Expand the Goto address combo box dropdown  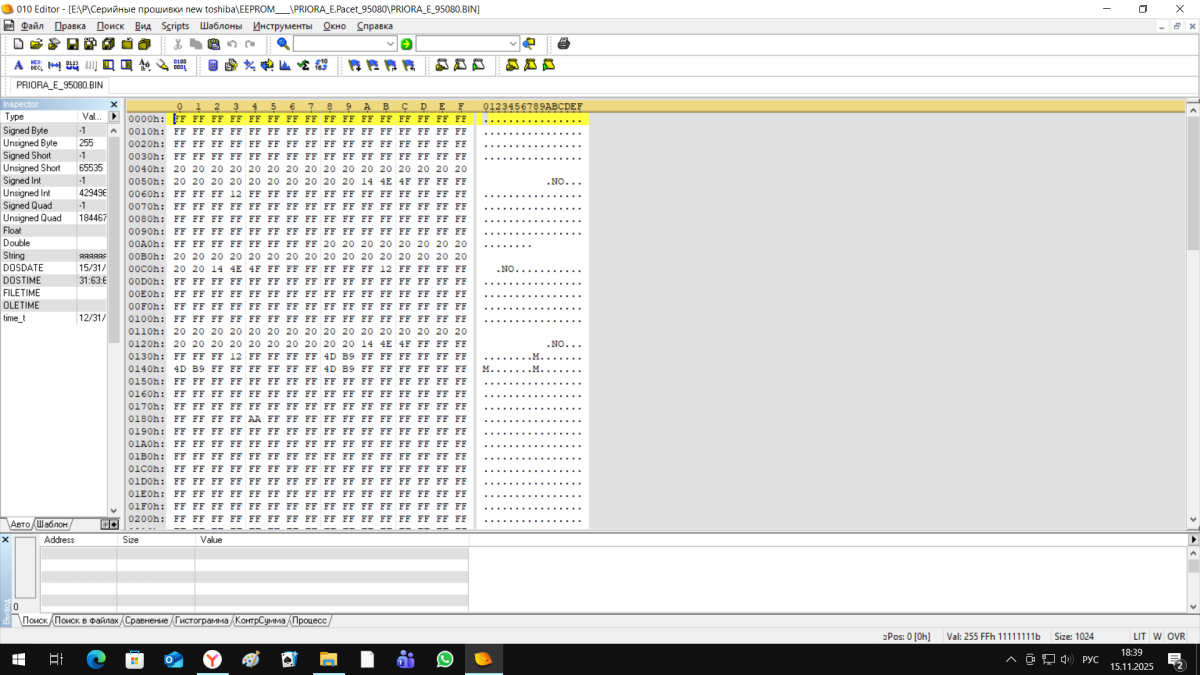(x=513, y=44)
